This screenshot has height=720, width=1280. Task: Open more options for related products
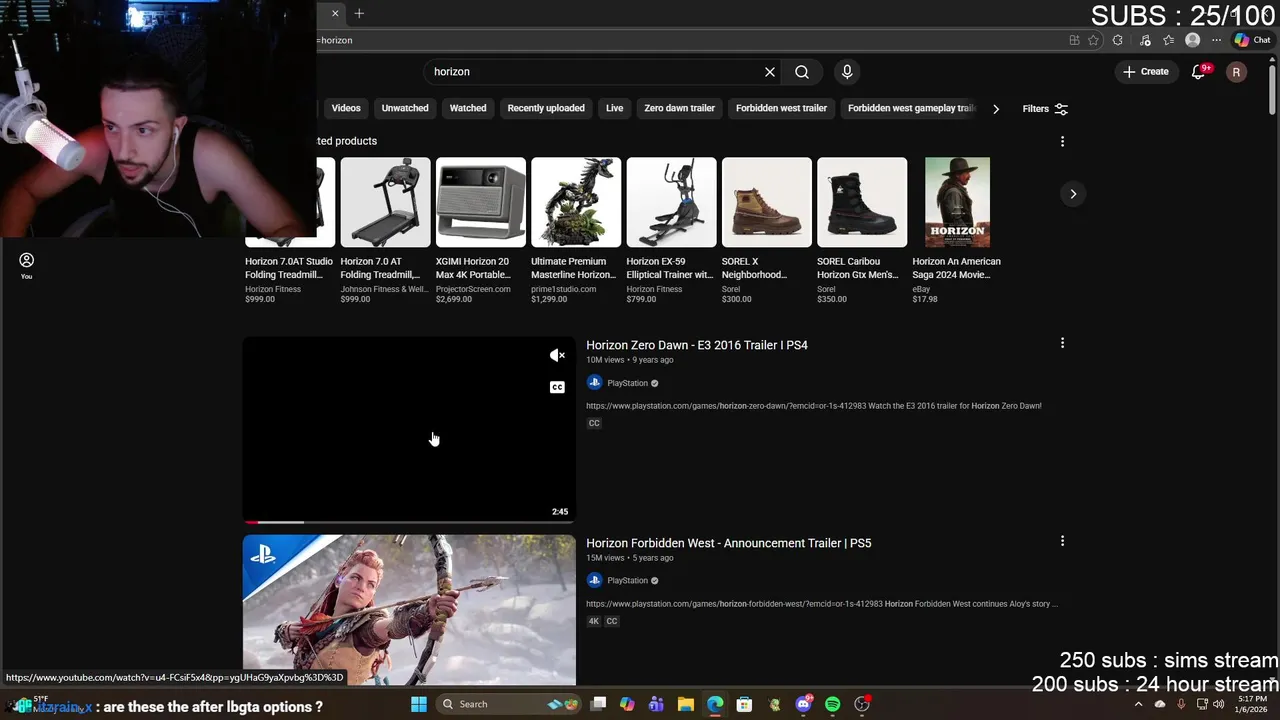click(1062, 141)
